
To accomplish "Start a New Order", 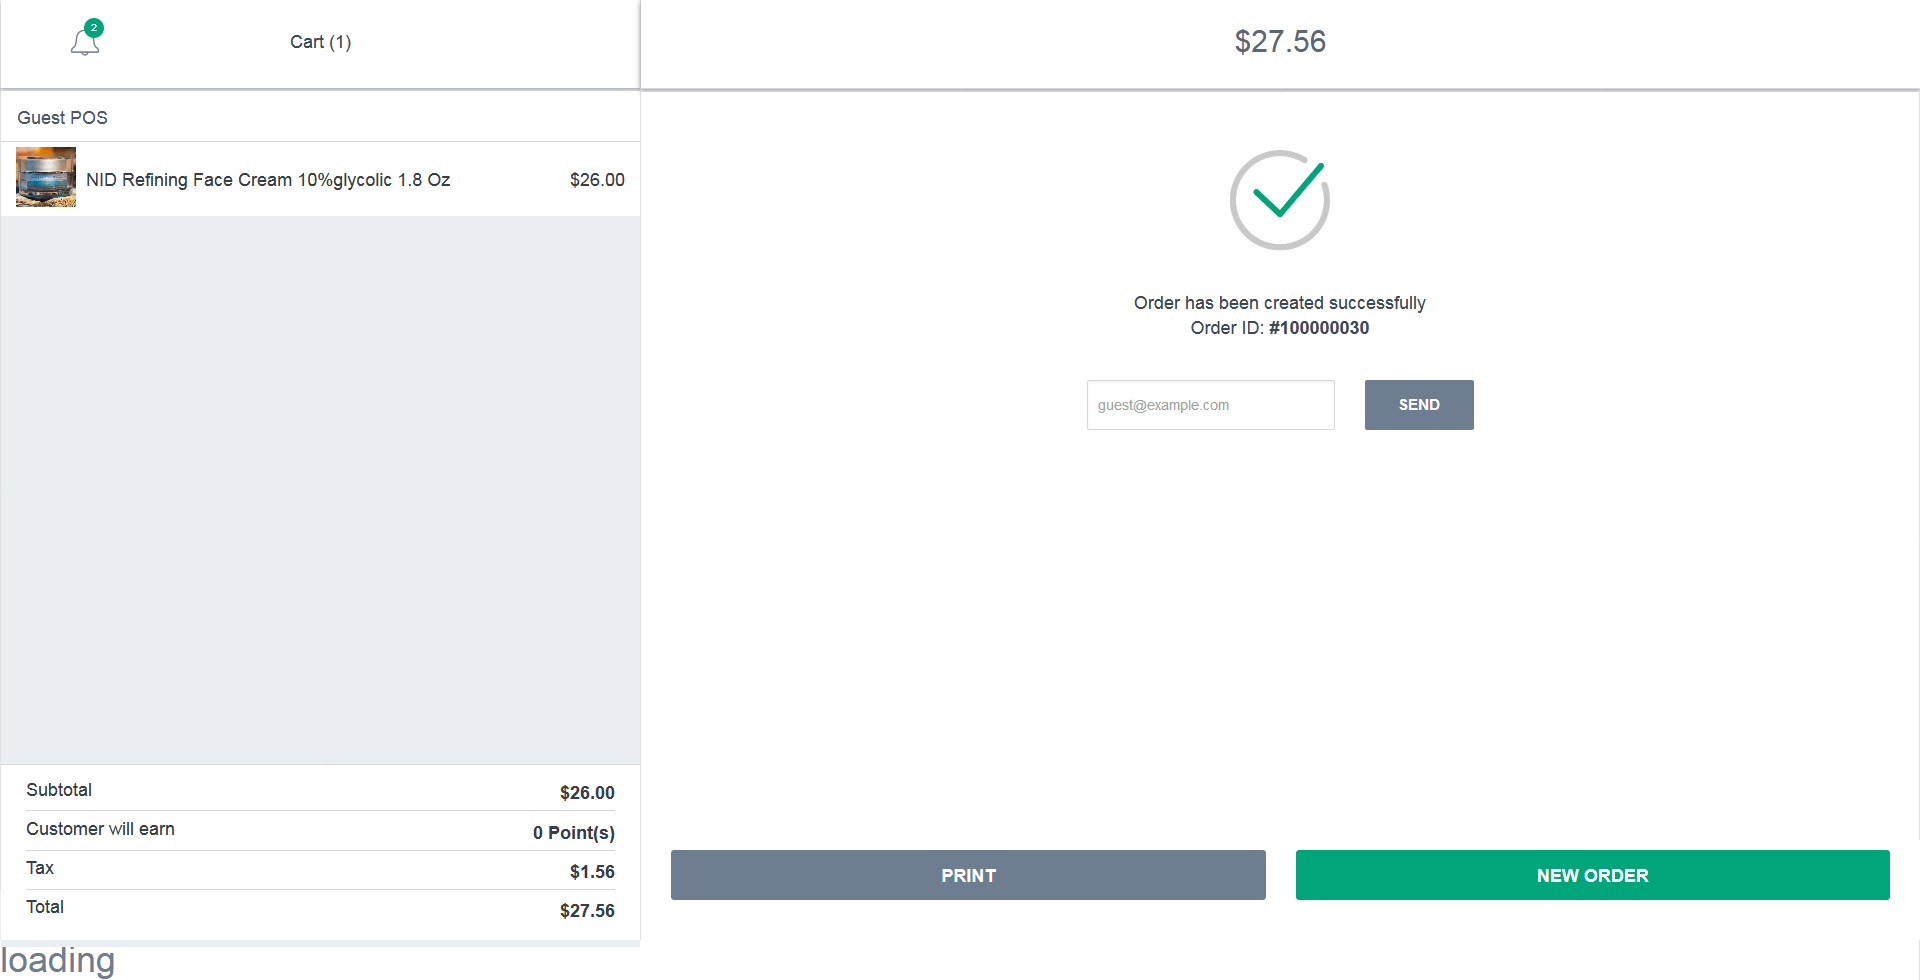I will tap(1592, 875).
